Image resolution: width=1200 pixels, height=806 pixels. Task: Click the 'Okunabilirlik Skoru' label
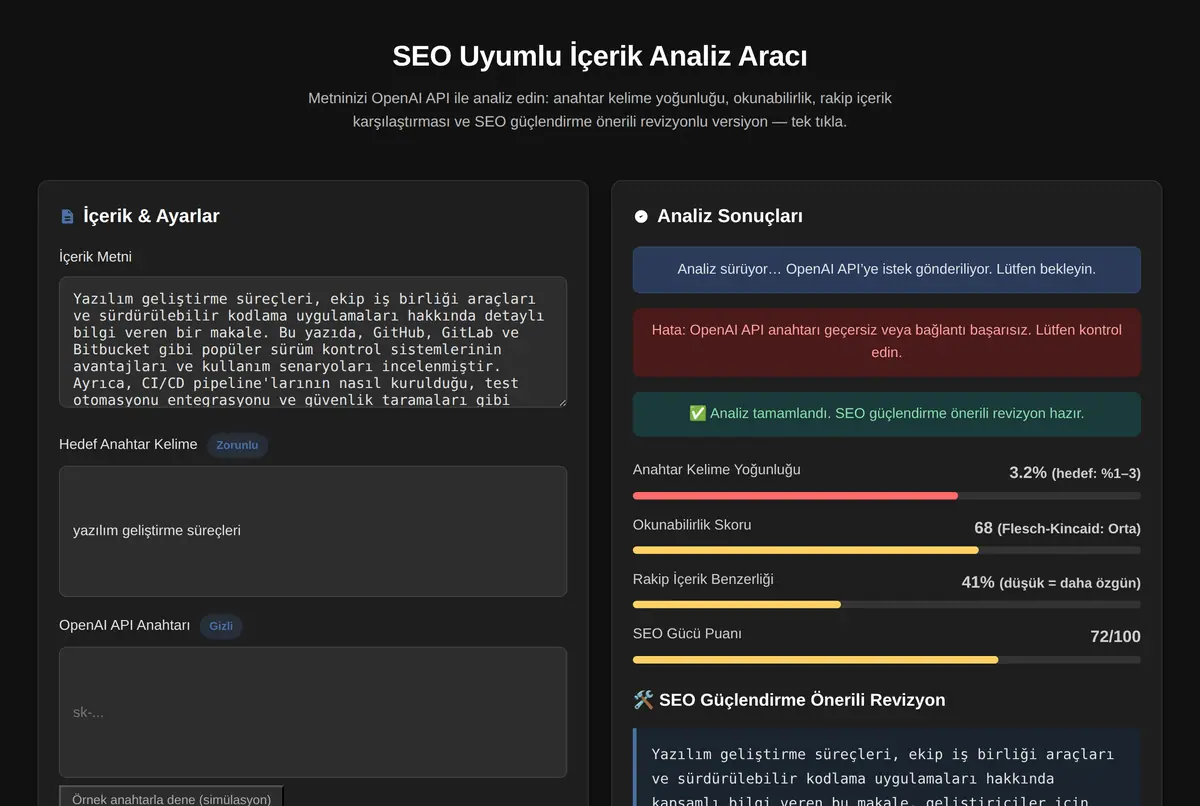click(692, 525)
